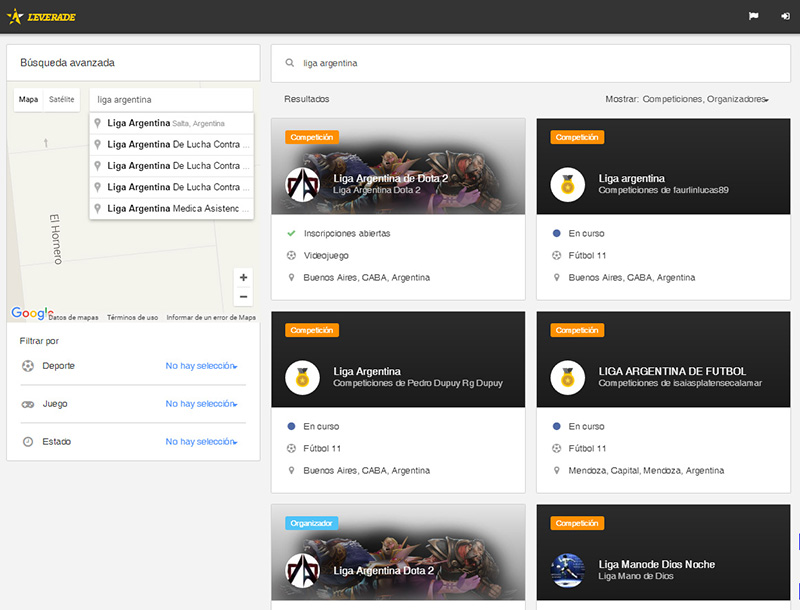Open Términos de uso map link
This screenshot has width=800, height=610.
pyautogui.click(x=132, y=317)
